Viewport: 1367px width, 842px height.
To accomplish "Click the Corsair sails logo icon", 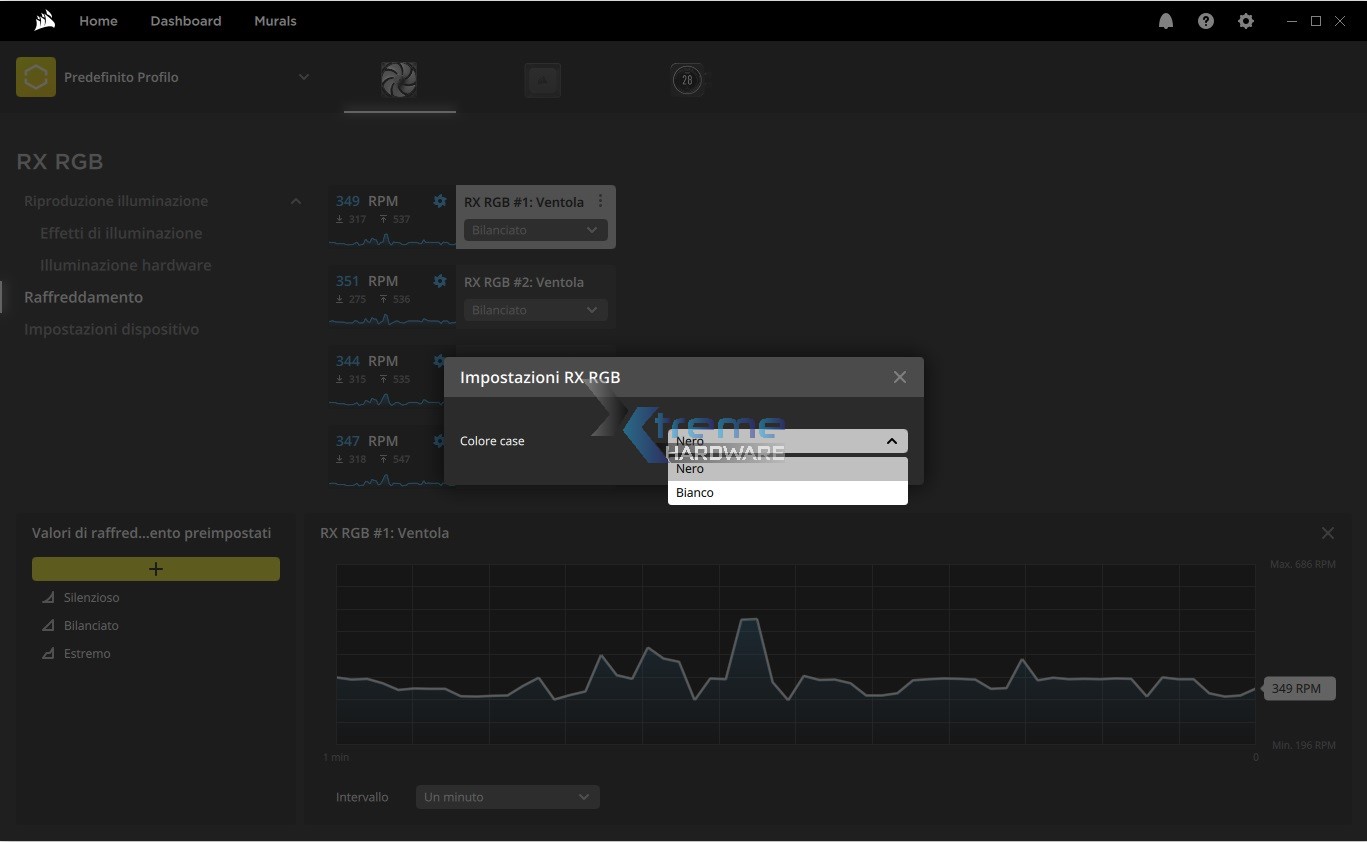I will (44, 21).
